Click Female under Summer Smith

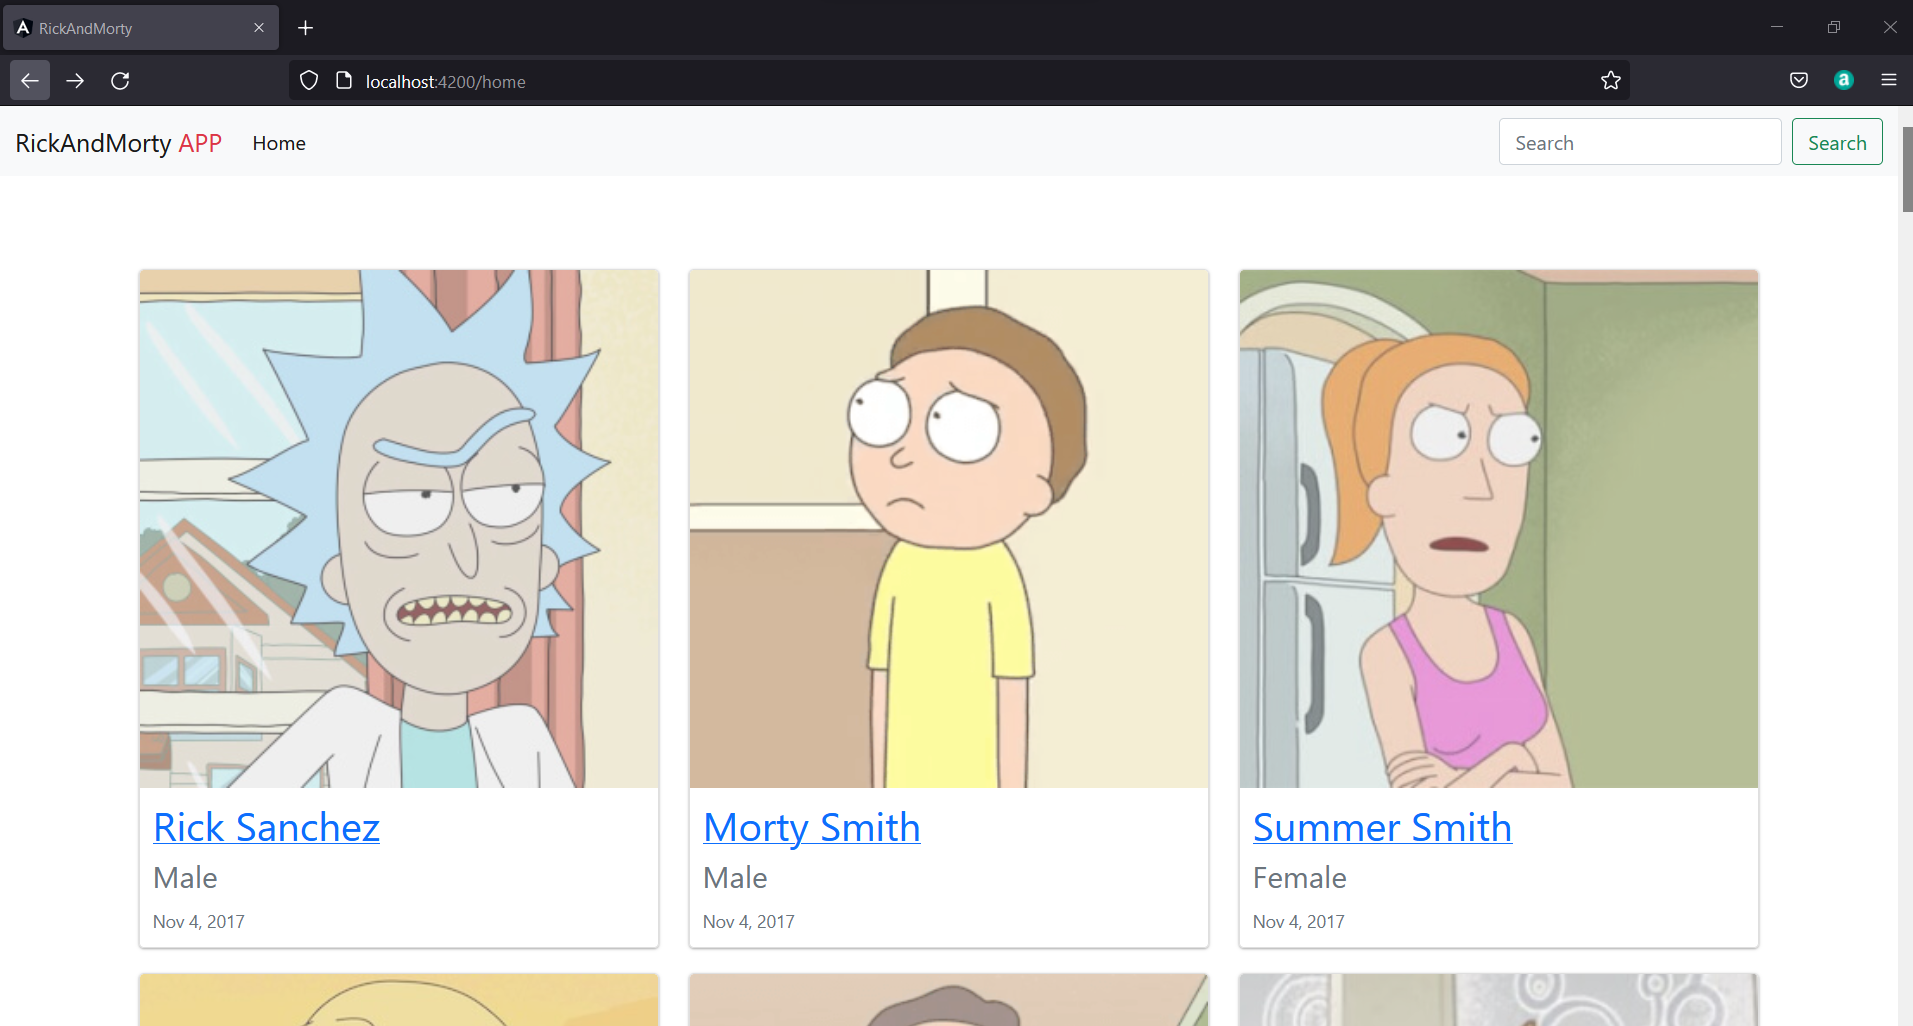point(1300,878)
